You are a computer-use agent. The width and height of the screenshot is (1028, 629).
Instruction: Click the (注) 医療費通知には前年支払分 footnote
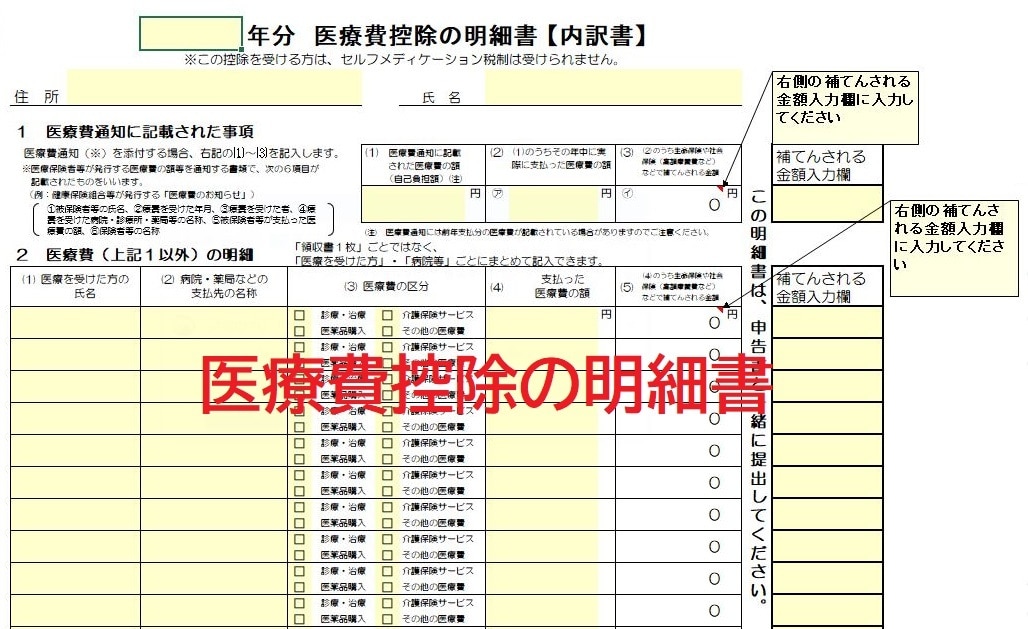[537, 232]
